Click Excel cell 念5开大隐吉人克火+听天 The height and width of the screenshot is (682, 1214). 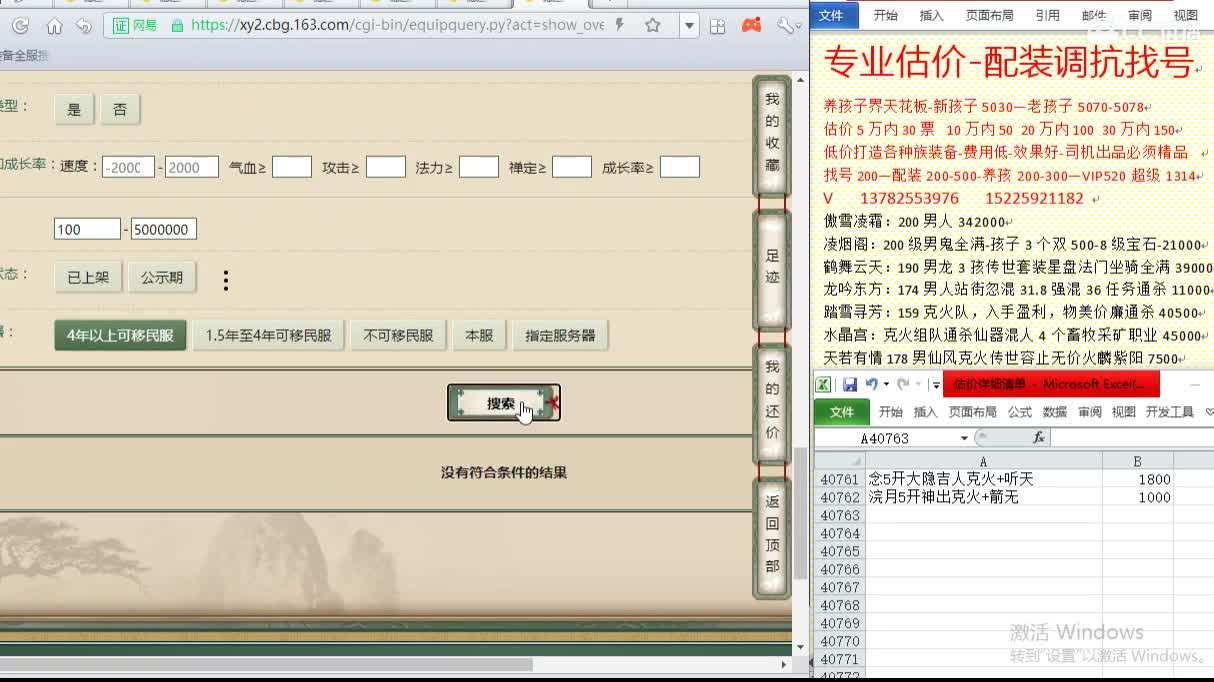pos(983,479)
